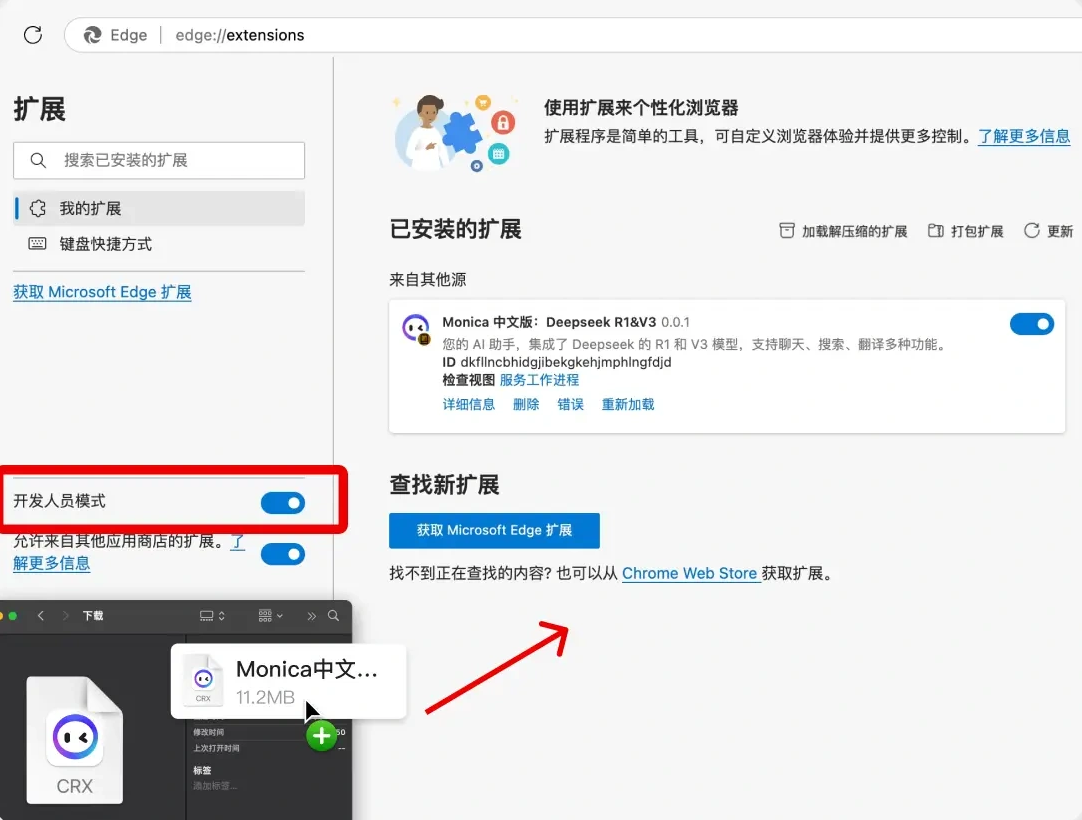
Task: Open the 获取 Microsoft Edge 扩展 sidebar link
Action: click(102, 292)
